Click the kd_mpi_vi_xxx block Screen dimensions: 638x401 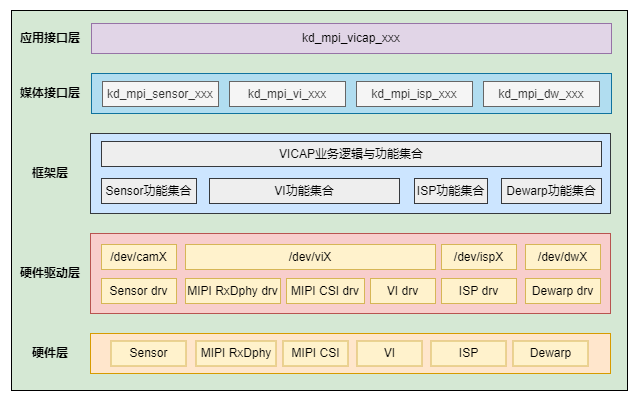[x=287, y=94]
